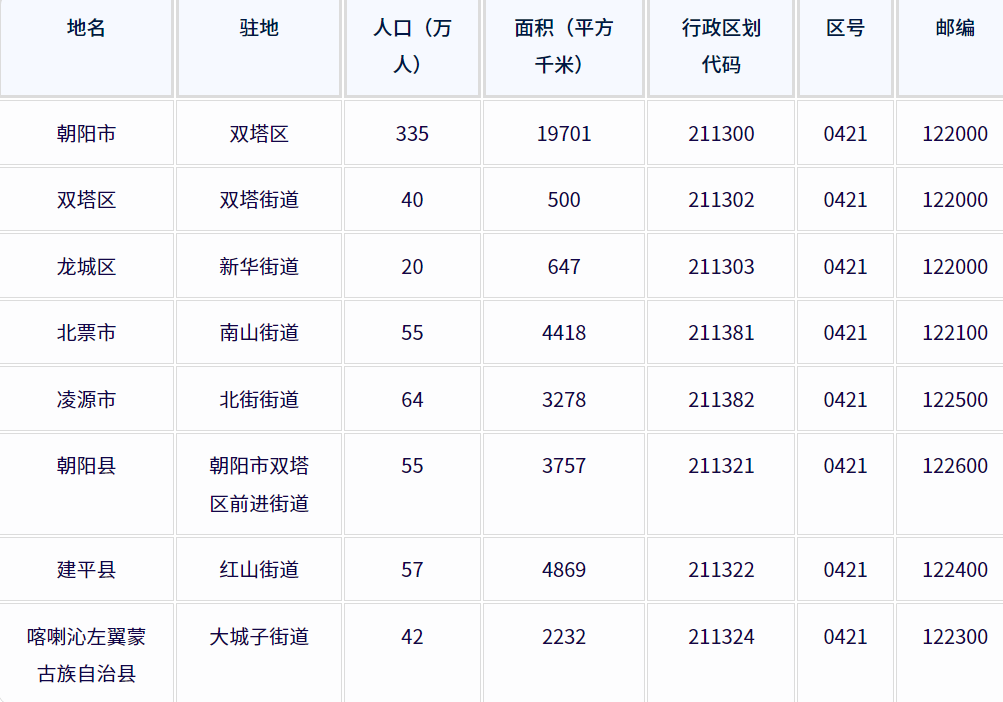Viewport: 1003px width, 702px height.
Task: Click the 行政区划代码 column header
Action: click(x=721, y=47)
